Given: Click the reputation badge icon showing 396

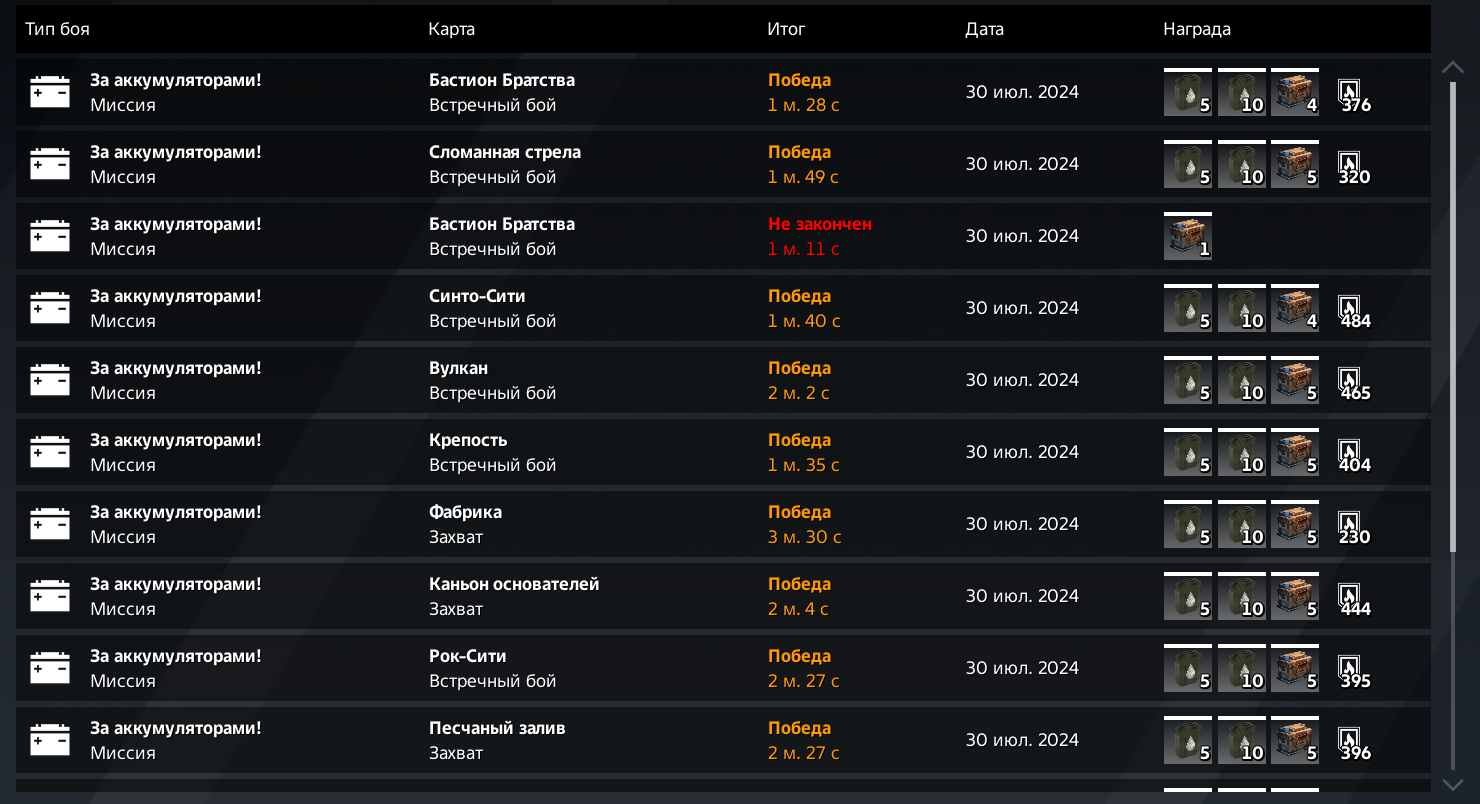Looking at the screenshot, I should (1349, 738).
